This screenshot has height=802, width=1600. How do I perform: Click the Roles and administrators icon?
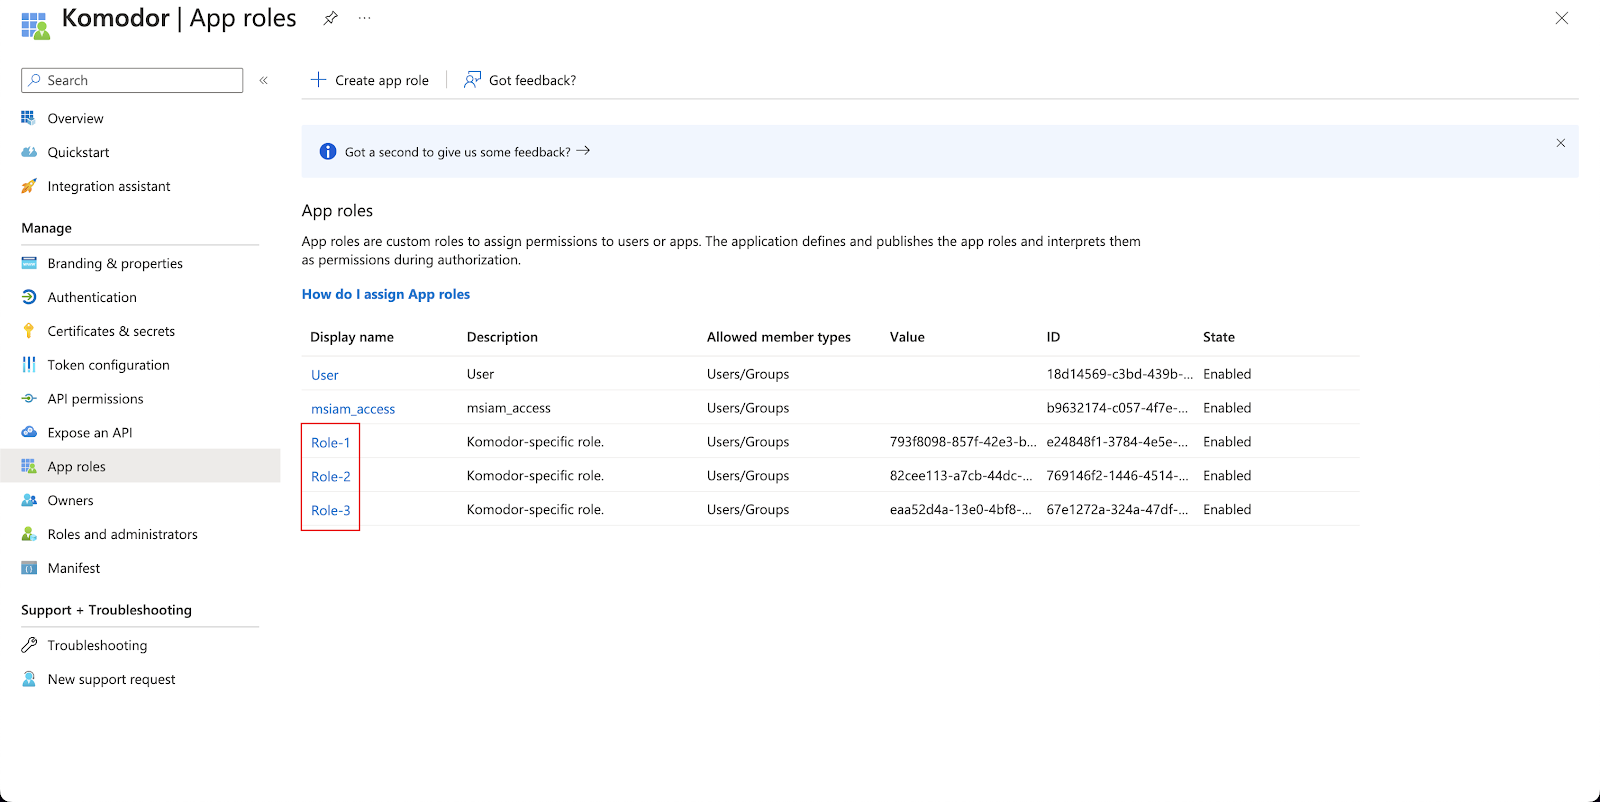(29, 534)
